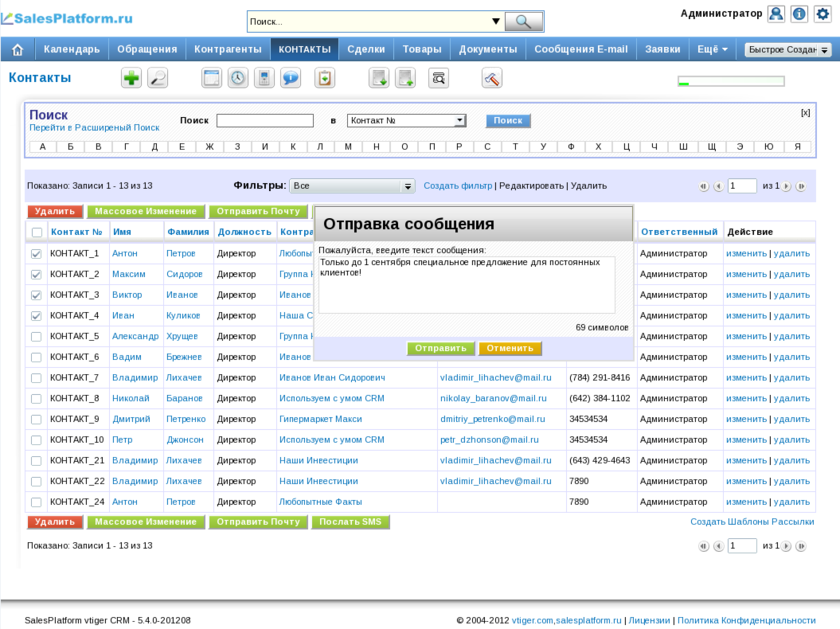Expand the Фильтры 'Все' dropdown

click(408, 186)
